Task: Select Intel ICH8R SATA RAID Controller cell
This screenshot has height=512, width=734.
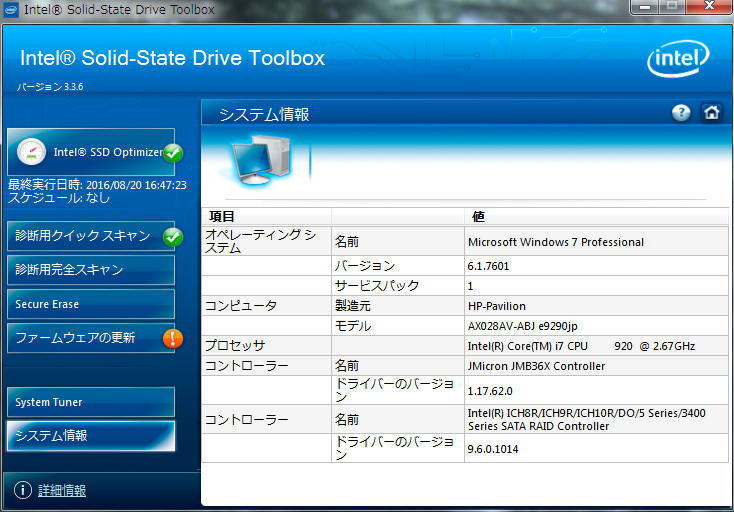Action: pos(596,419)
